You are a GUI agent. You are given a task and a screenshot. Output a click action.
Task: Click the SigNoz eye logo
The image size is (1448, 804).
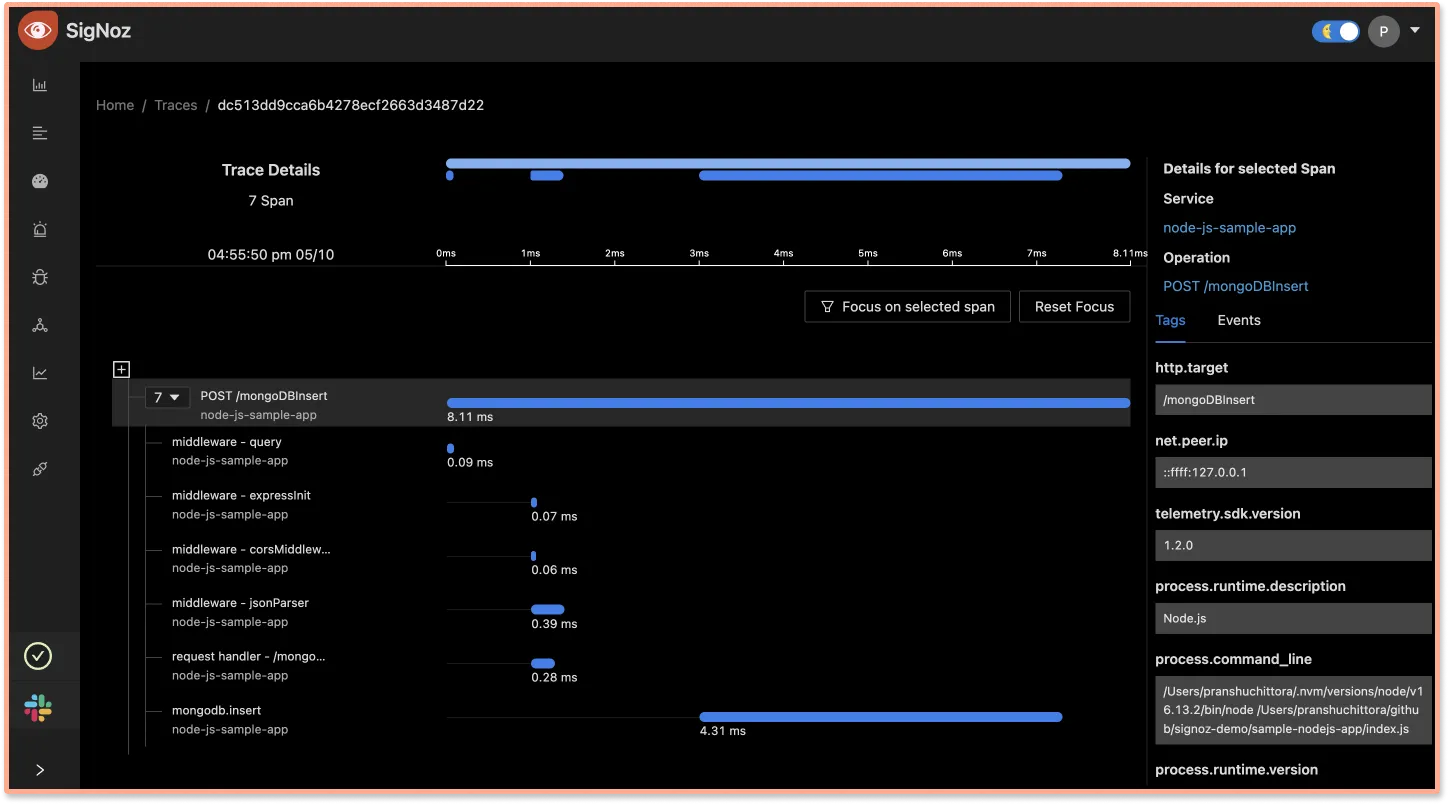tap(37, 31)
